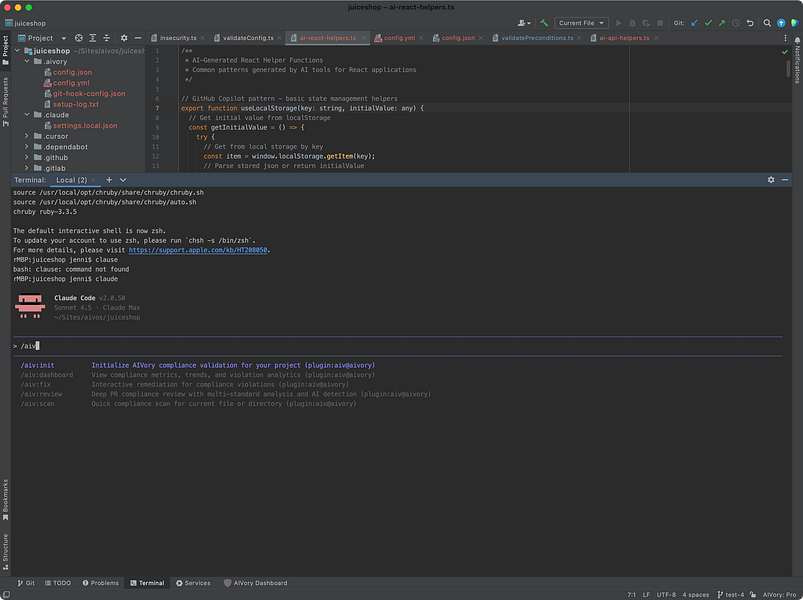
Task: Open git-hook-config.json in project tree
Action: 89,93
